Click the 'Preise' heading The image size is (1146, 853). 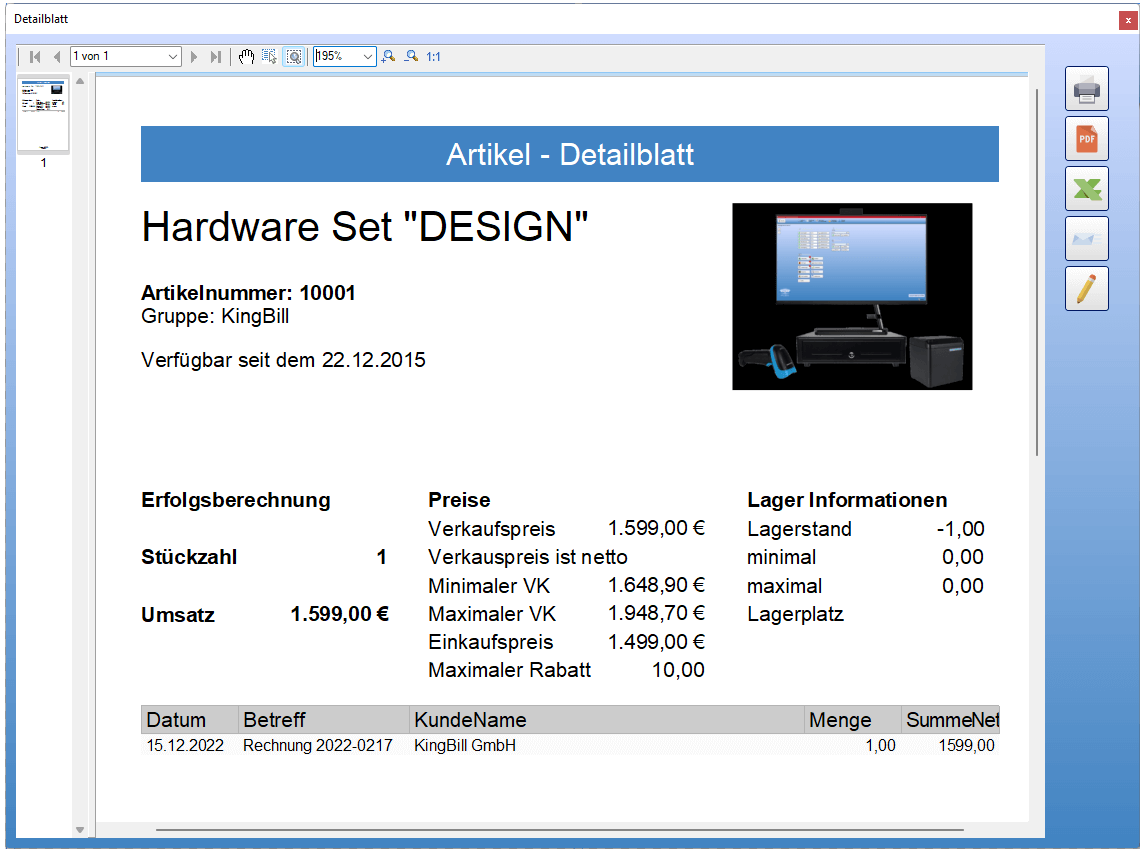pos(459,500)
